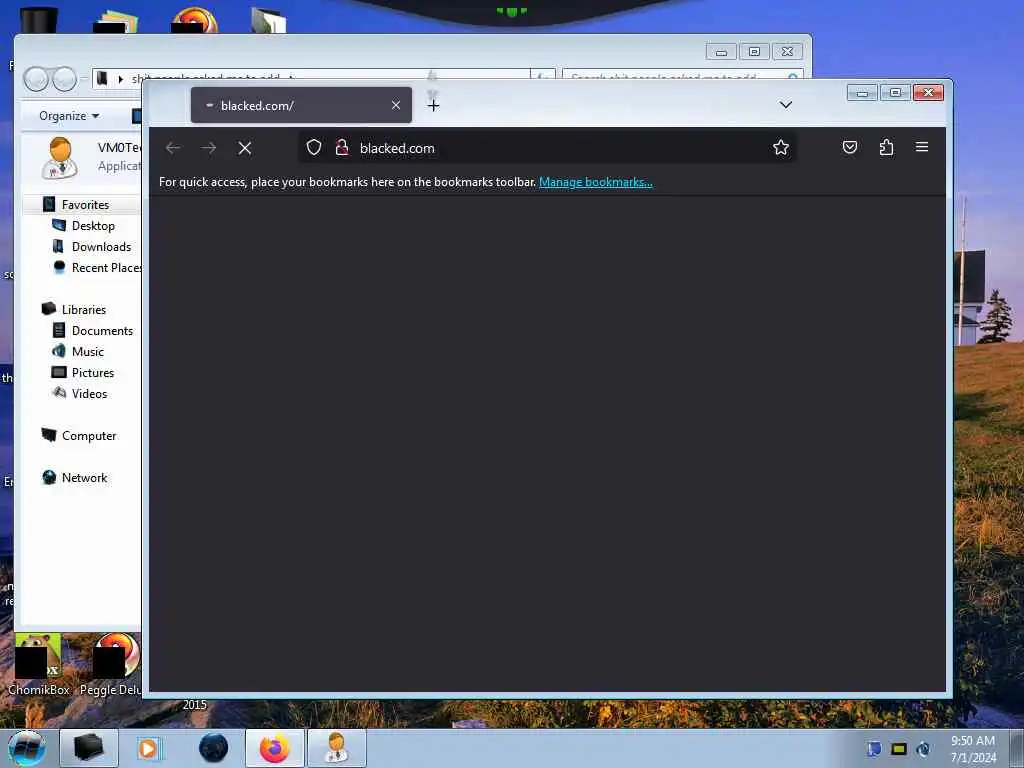Open Organize dropdown in Explorer window
Image resolution: width=1024 pixels, height=768 pixels.
(69, 116)
